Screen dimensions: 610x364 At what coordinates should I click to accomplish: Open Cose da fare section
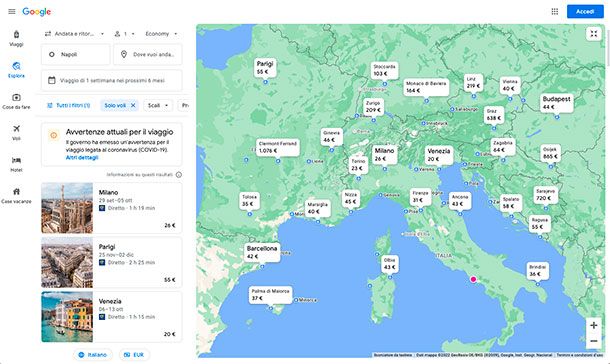tap(16, 101)
